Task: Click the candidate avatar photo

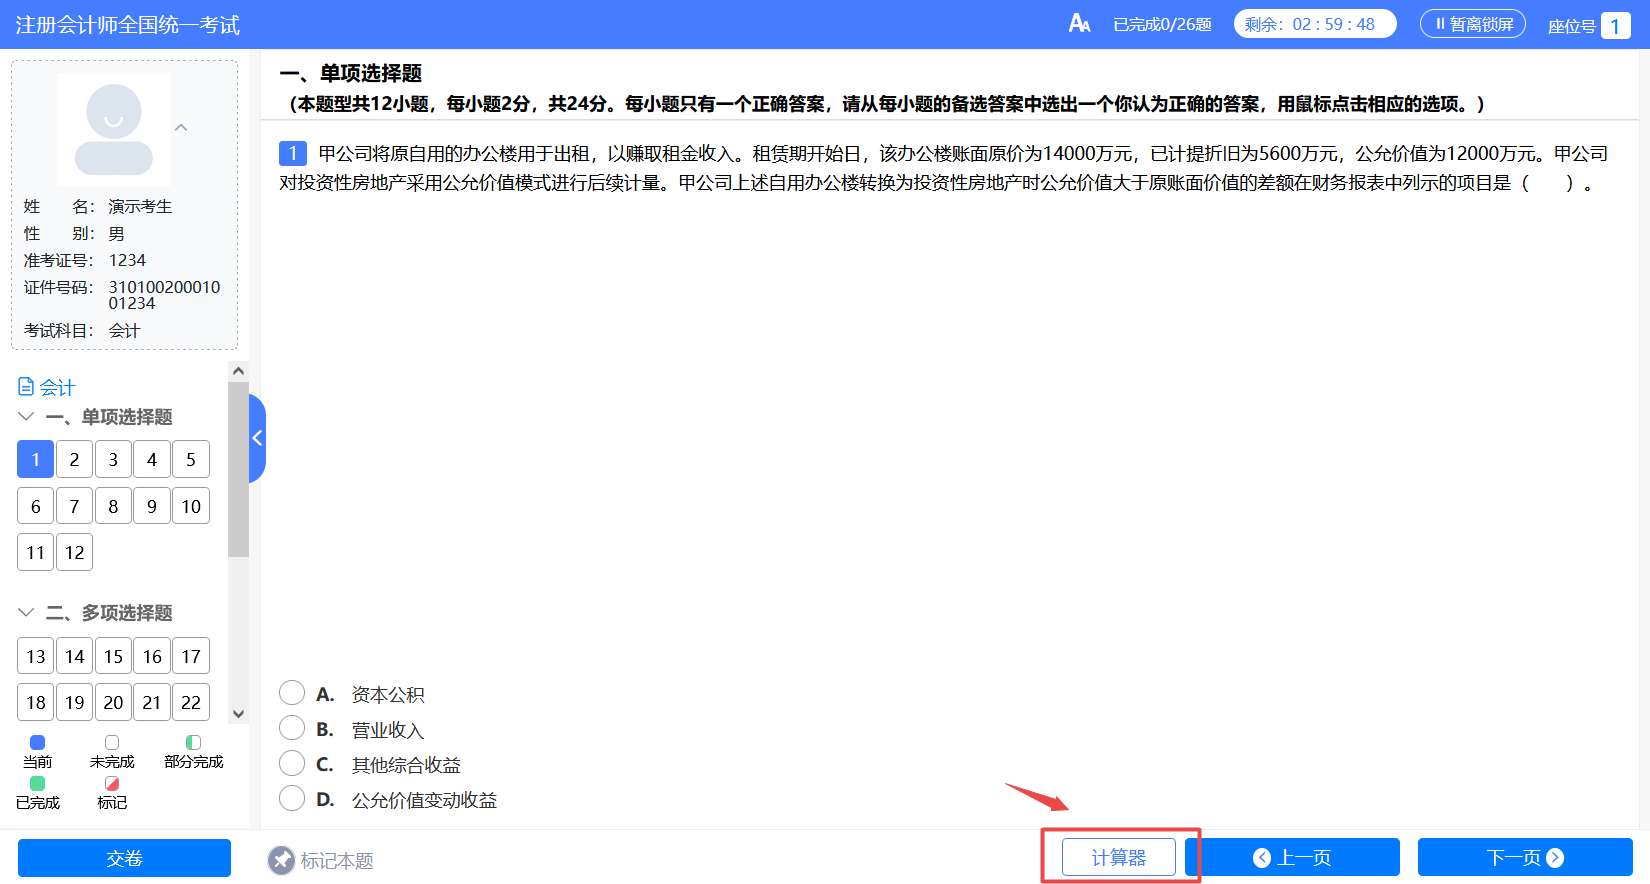Action: (x=114, y=129)
